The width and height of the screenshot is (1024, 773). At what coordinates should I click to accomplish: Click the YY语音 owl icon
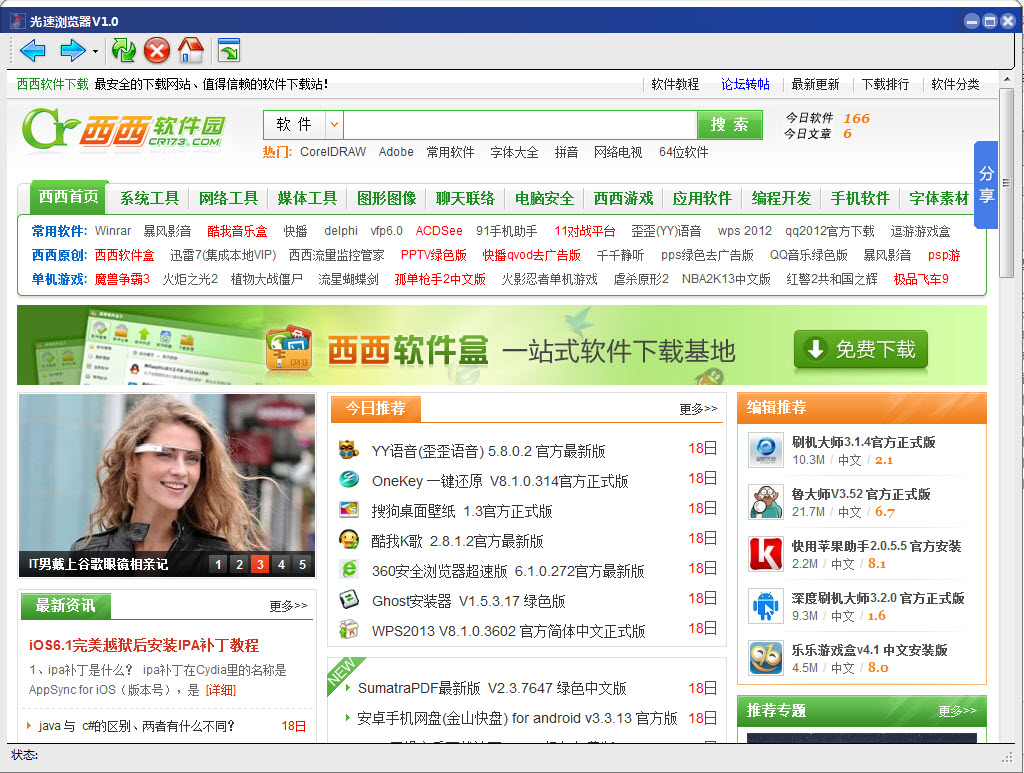349,450
